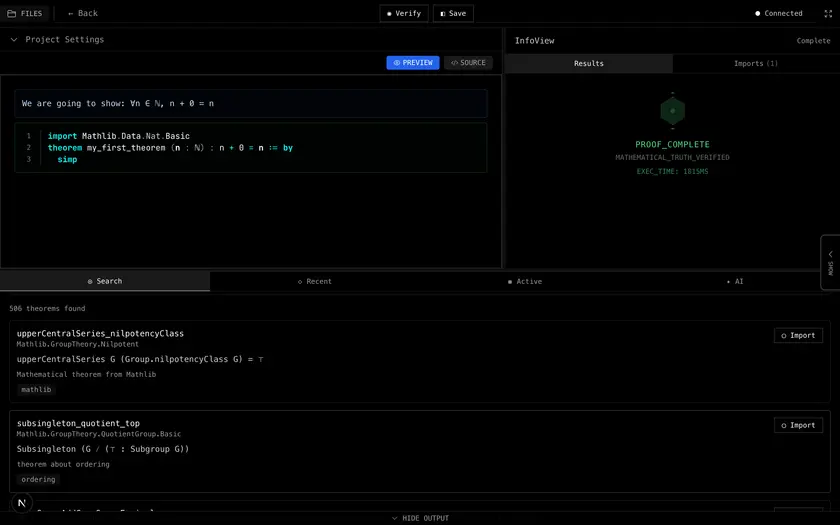This screenshot has width=840, height=525.
Task: Open the Imports tab in InfoView
Action: point(756,63)
